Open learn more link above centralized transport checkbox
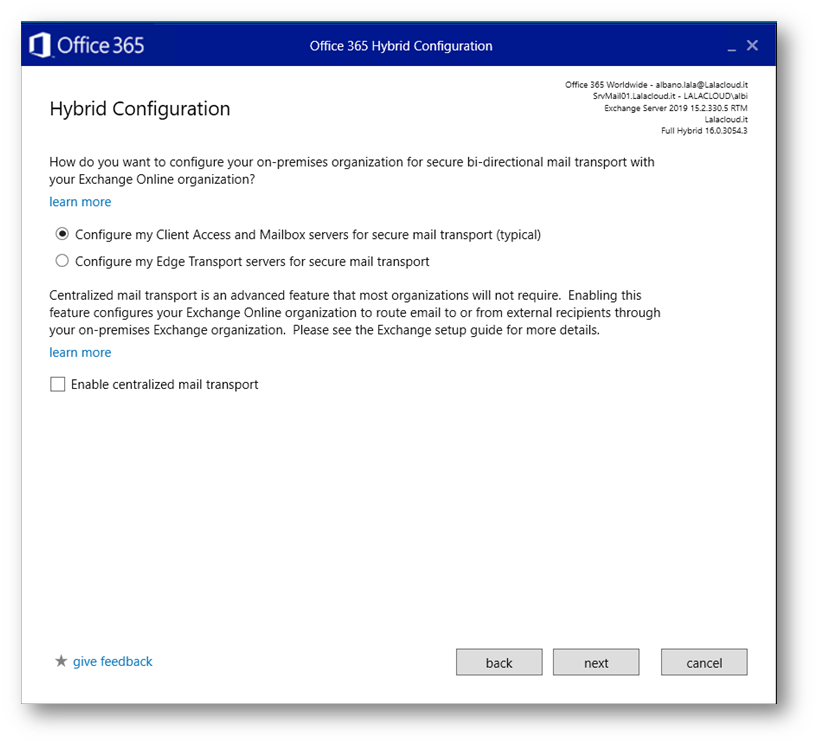The image size is (819, 746). (80, 352)
